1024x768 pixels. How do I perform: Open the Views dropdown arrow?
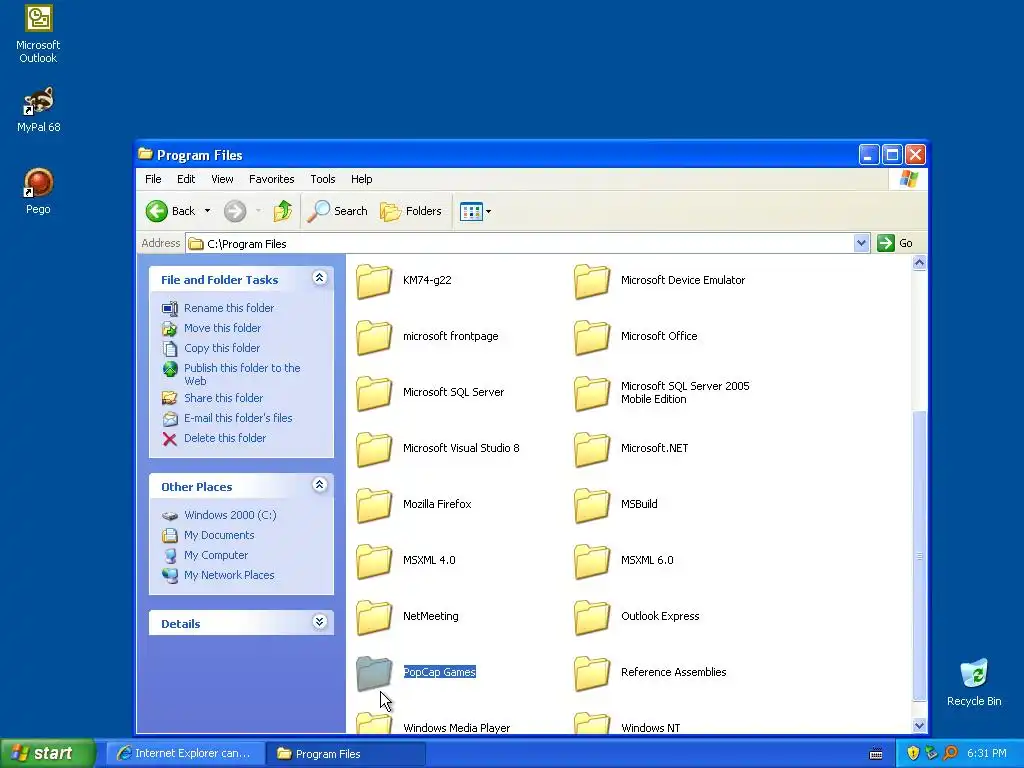488,212
